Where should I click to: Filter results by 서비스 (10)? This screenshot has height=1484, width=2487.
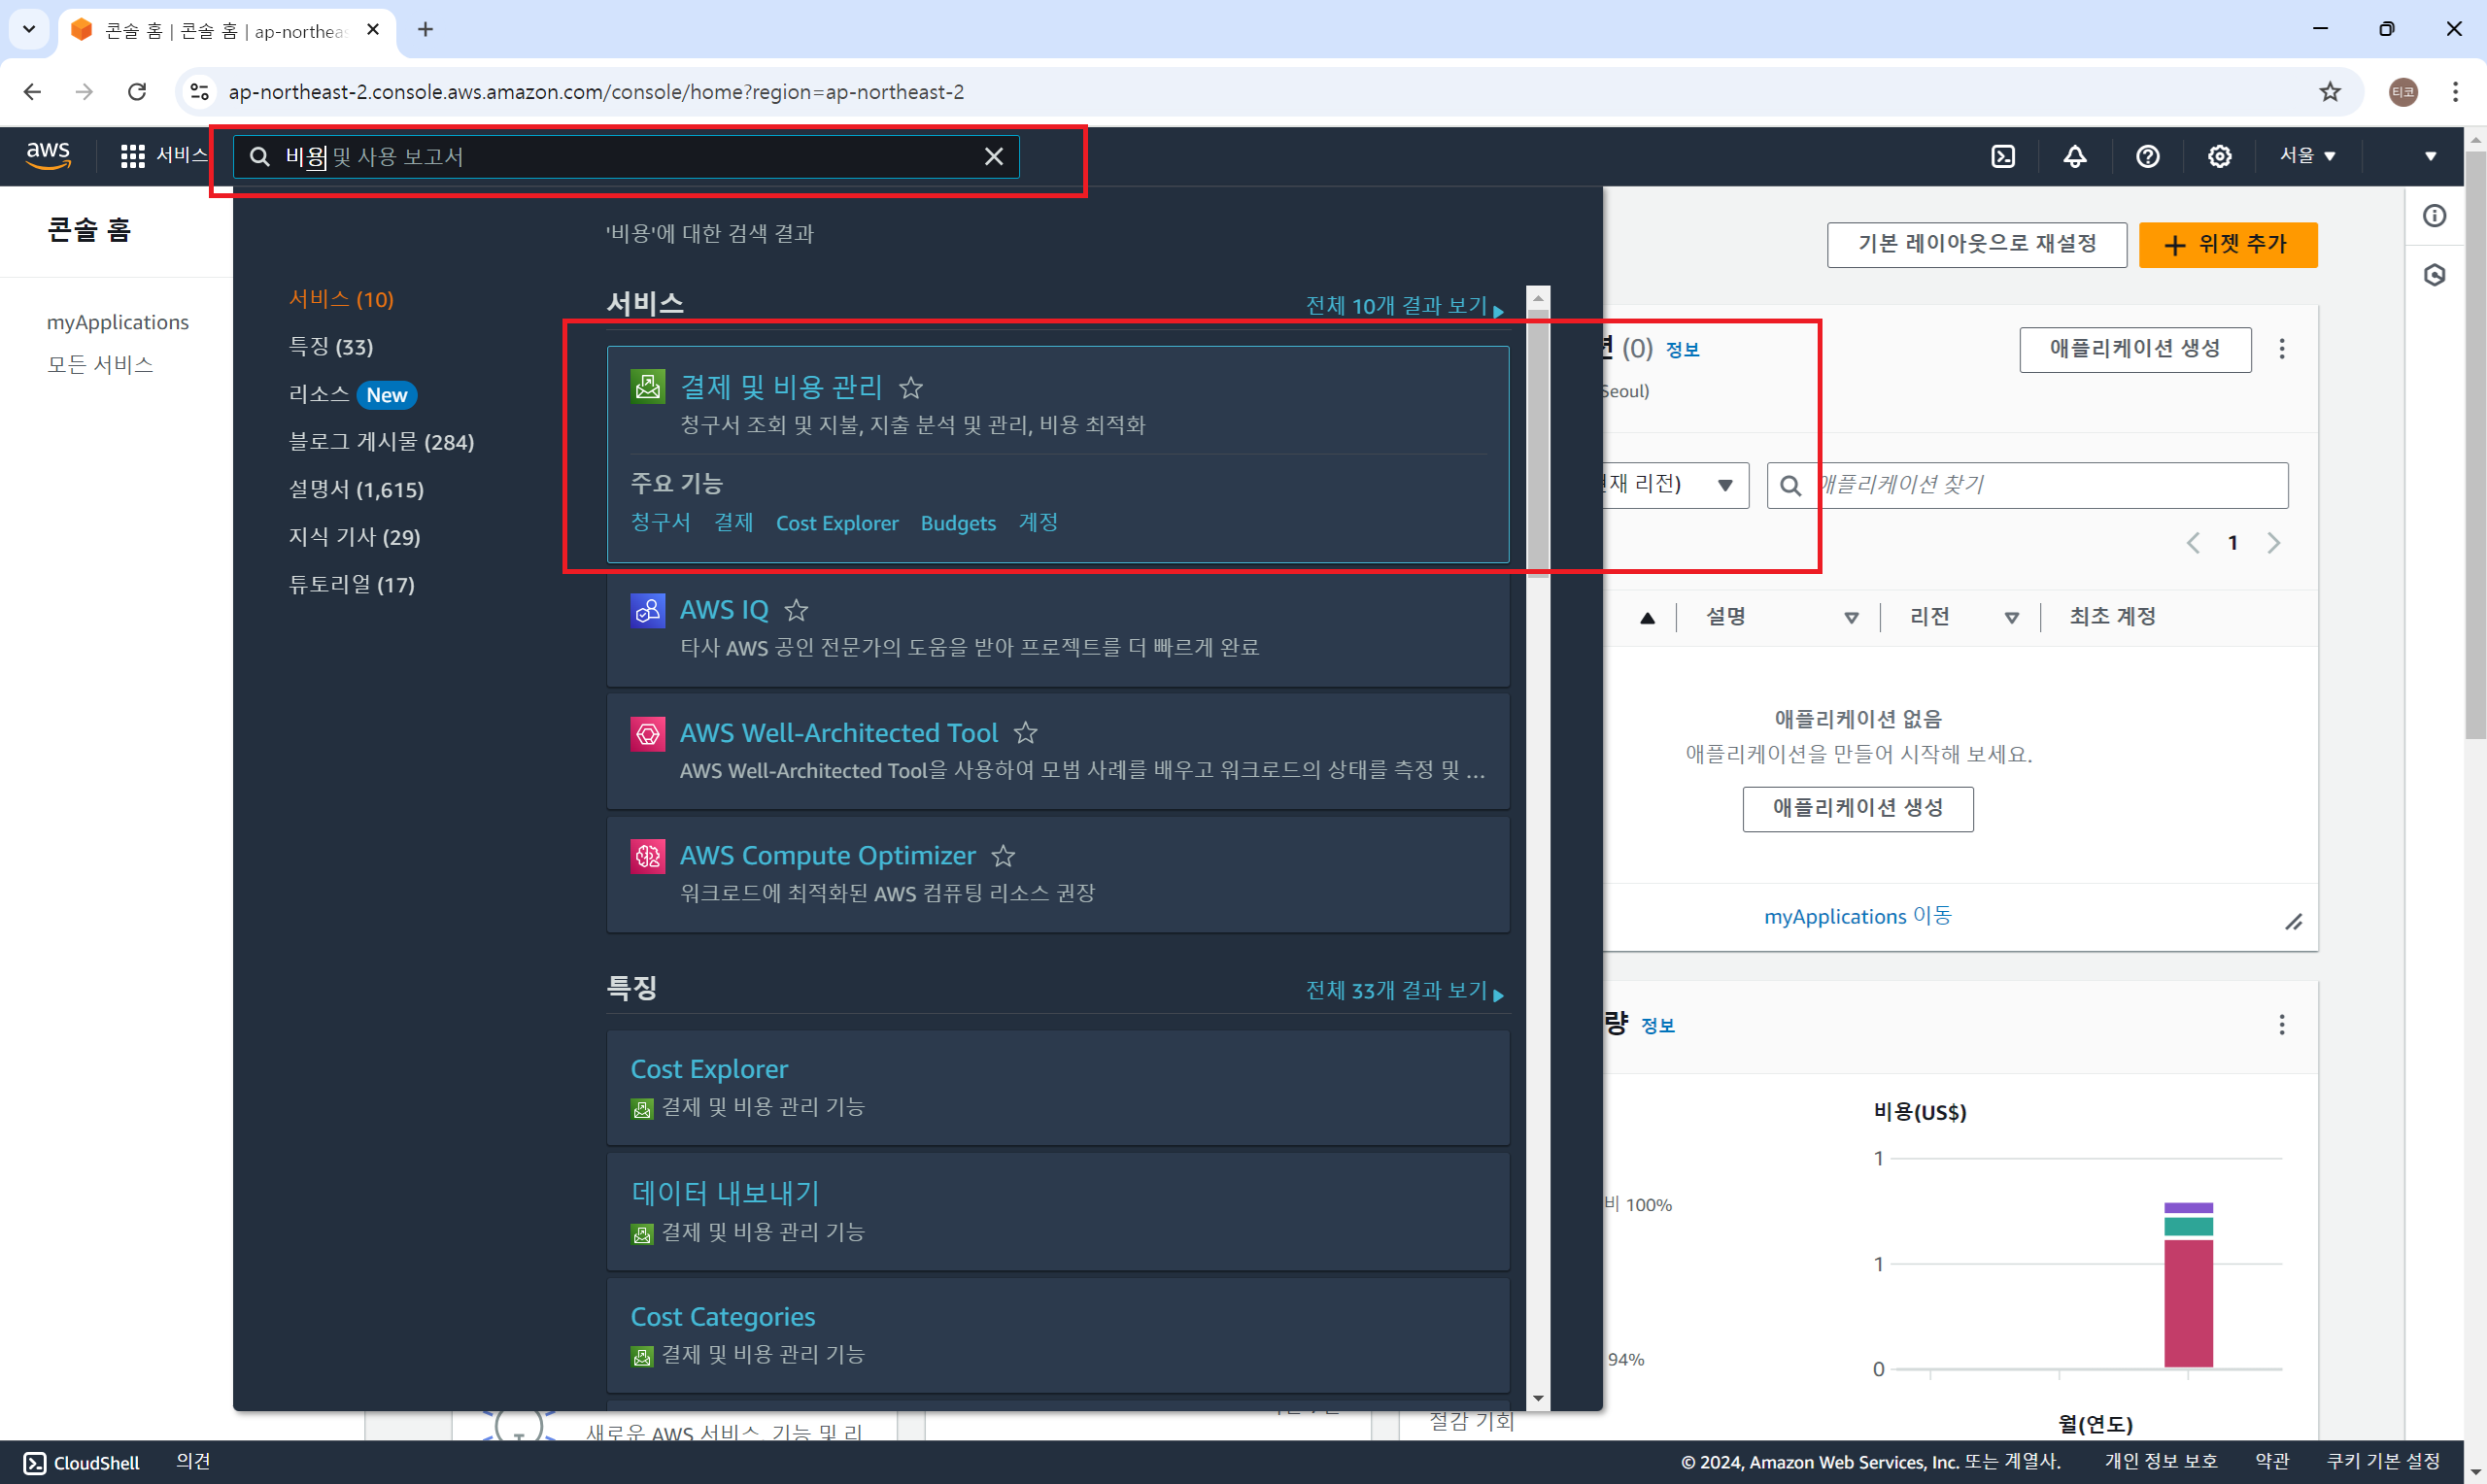point(341,299)
